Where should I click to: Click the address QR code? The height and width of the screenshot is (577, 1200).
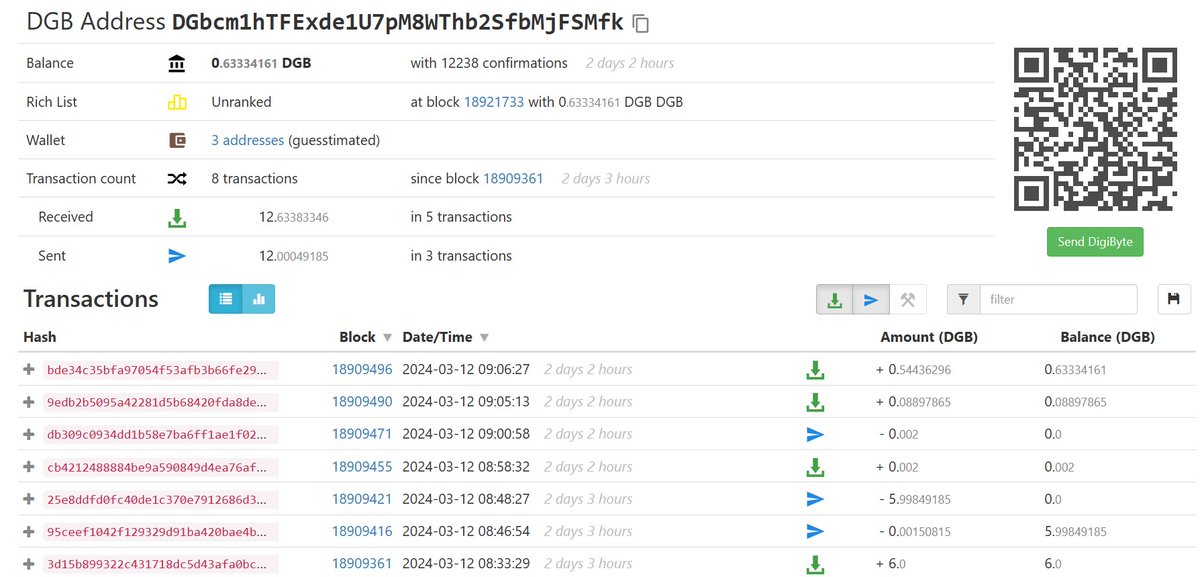click(x=1095, y=129)
